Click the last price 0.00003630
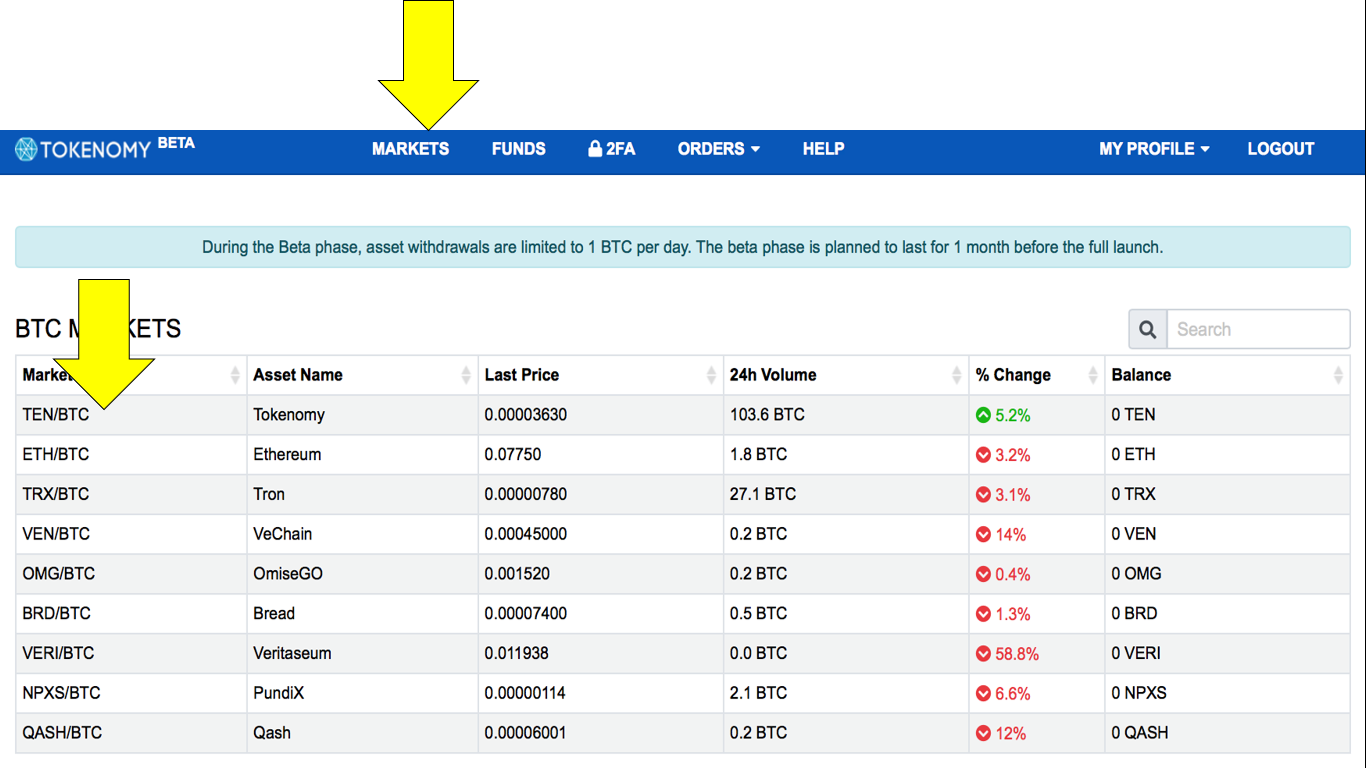 click(526, 414)
